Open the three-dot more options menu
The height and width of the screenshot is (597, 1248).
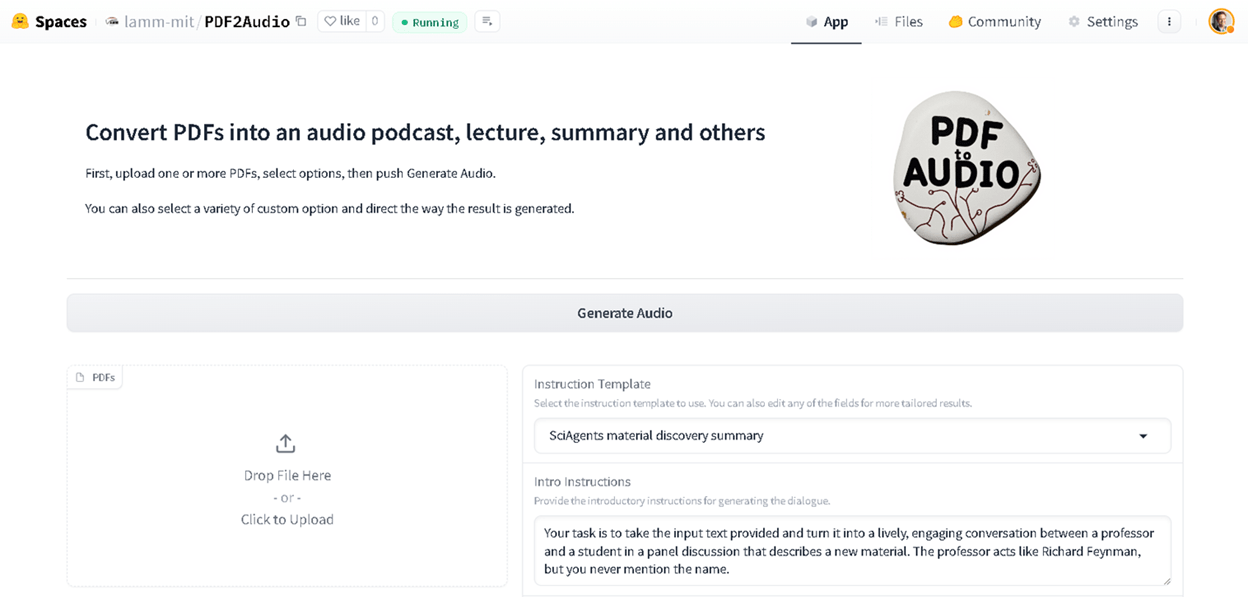[1169, 21]
